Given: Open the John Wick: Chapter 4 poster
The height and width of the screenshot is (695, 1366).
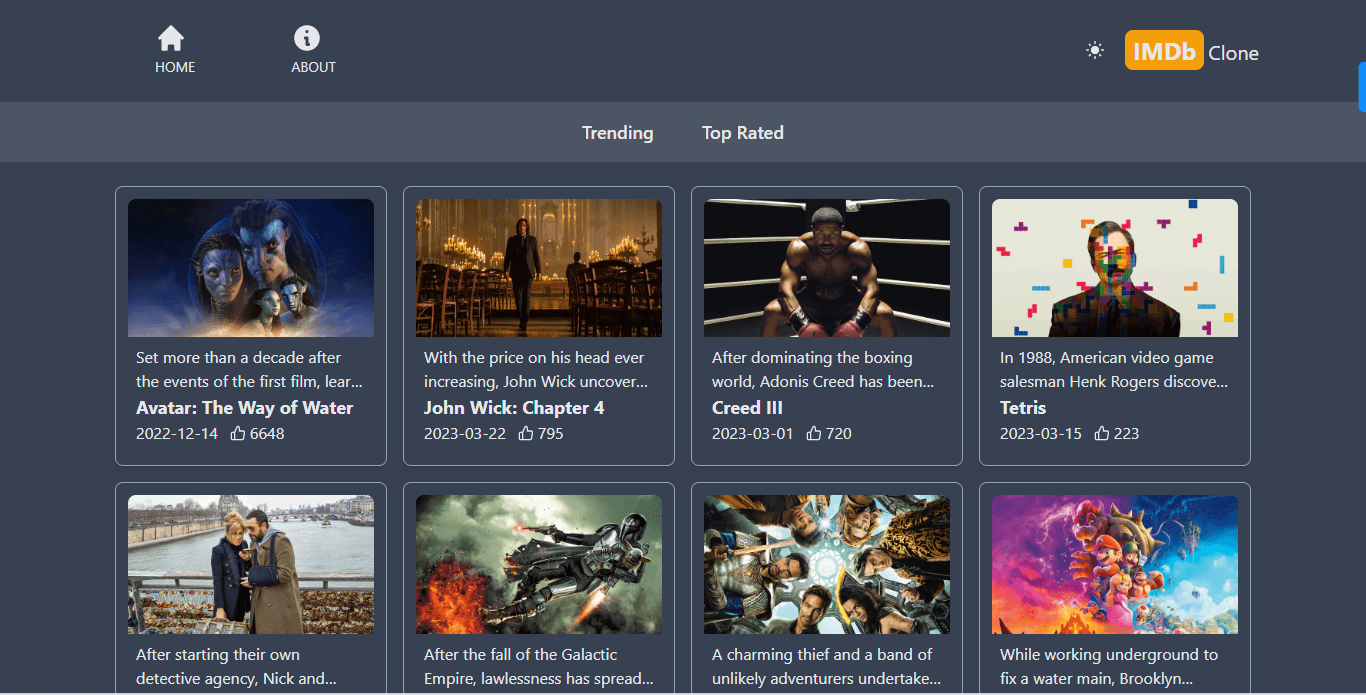Looking at the screenshot, I should (x=539, y=268).
